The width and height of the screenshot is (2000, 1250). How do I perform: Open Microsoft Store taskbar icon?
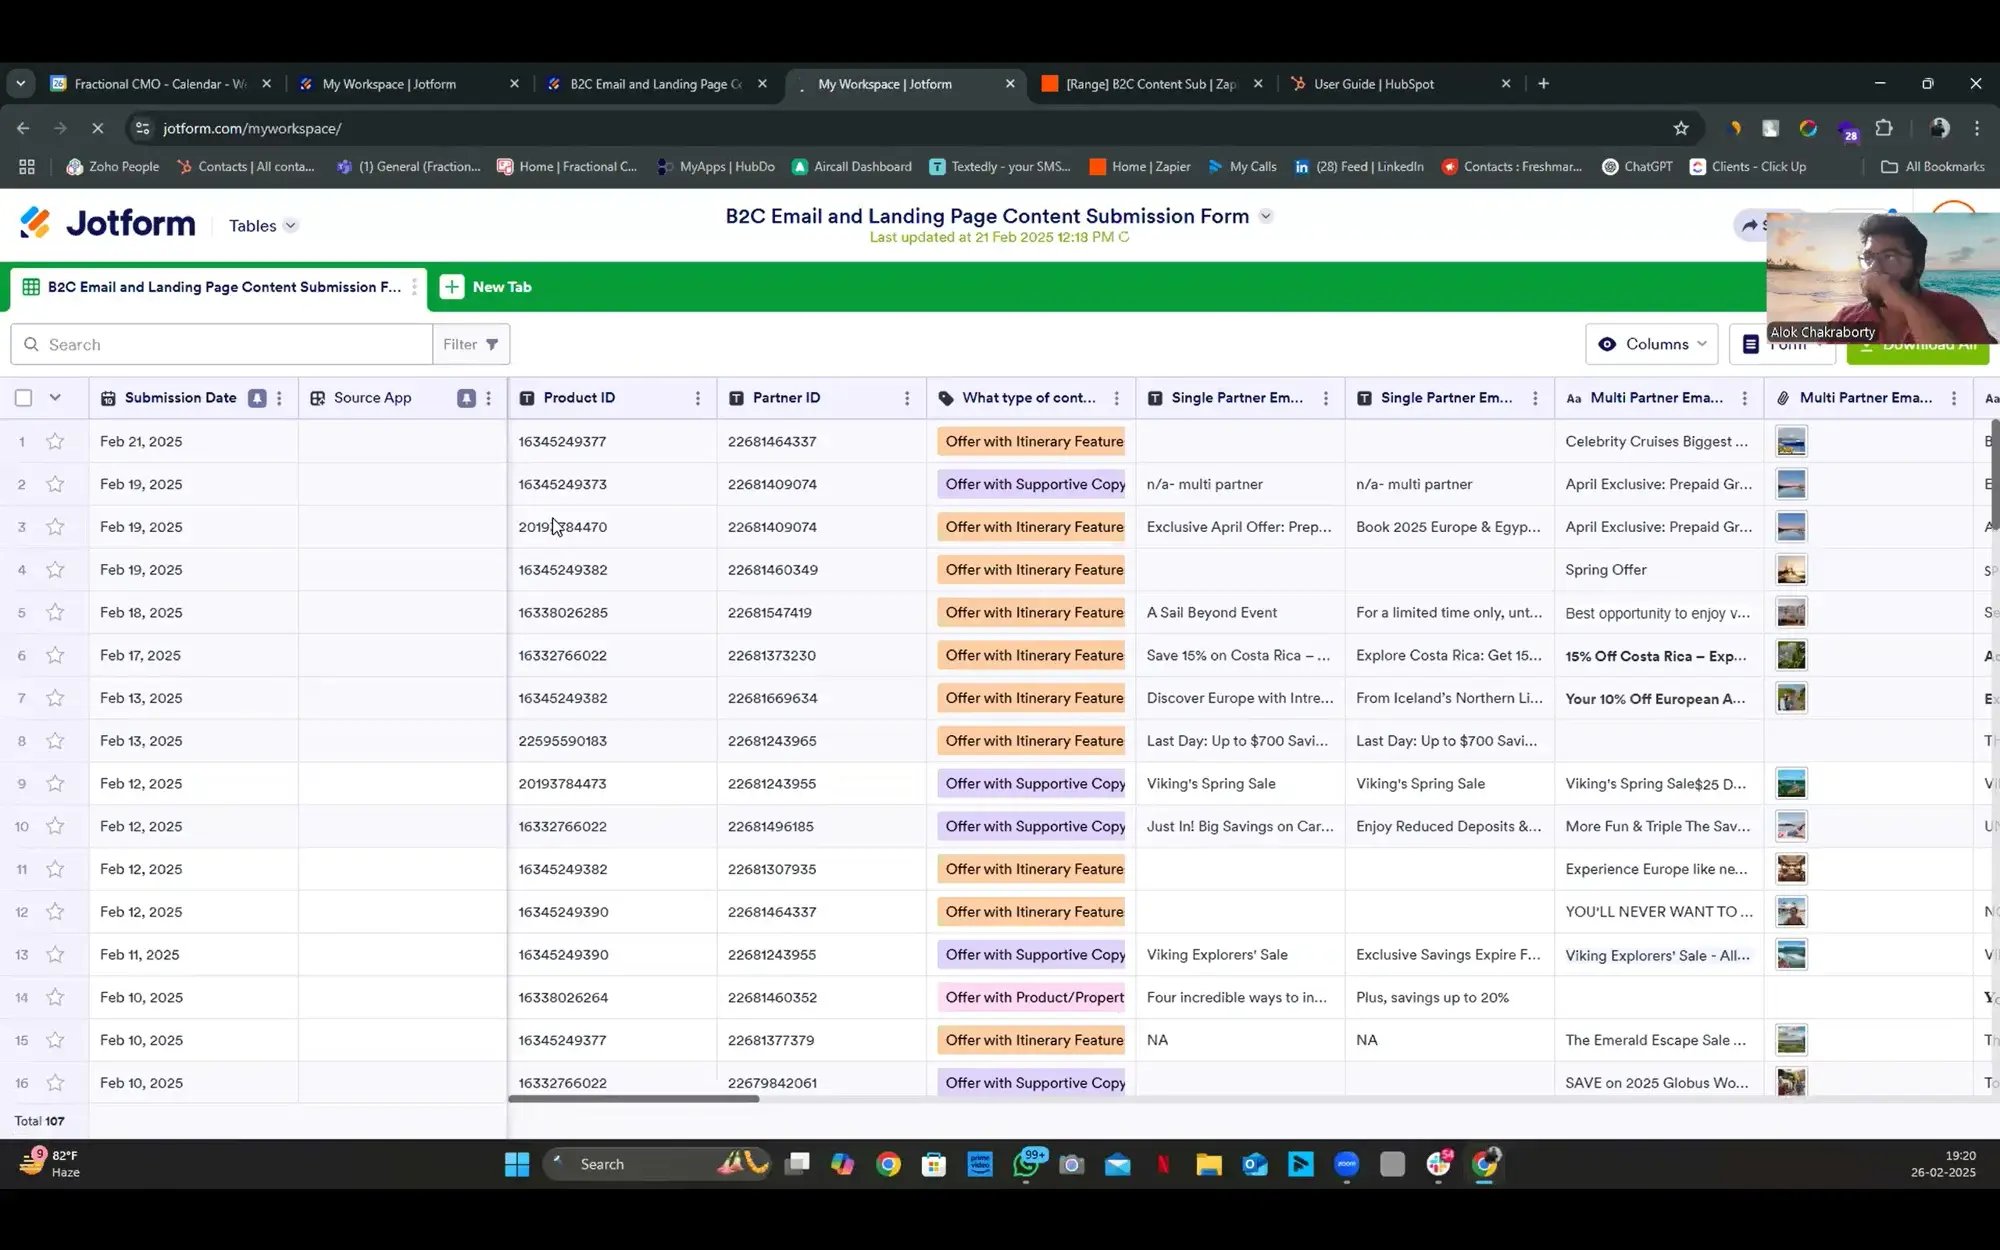934,1164
